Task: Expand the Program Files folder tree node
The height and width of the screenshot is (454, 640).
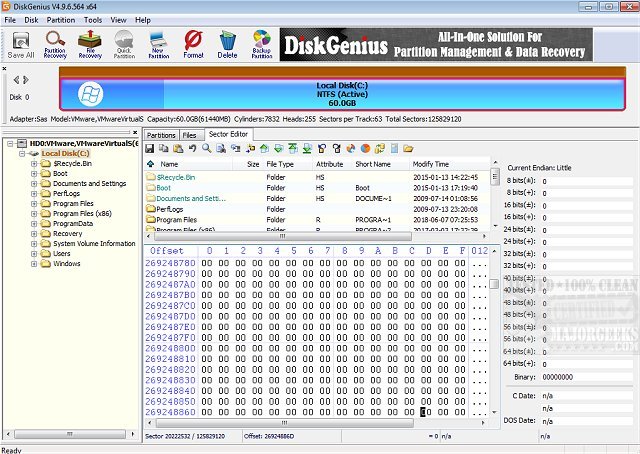Action: point(34,203)
